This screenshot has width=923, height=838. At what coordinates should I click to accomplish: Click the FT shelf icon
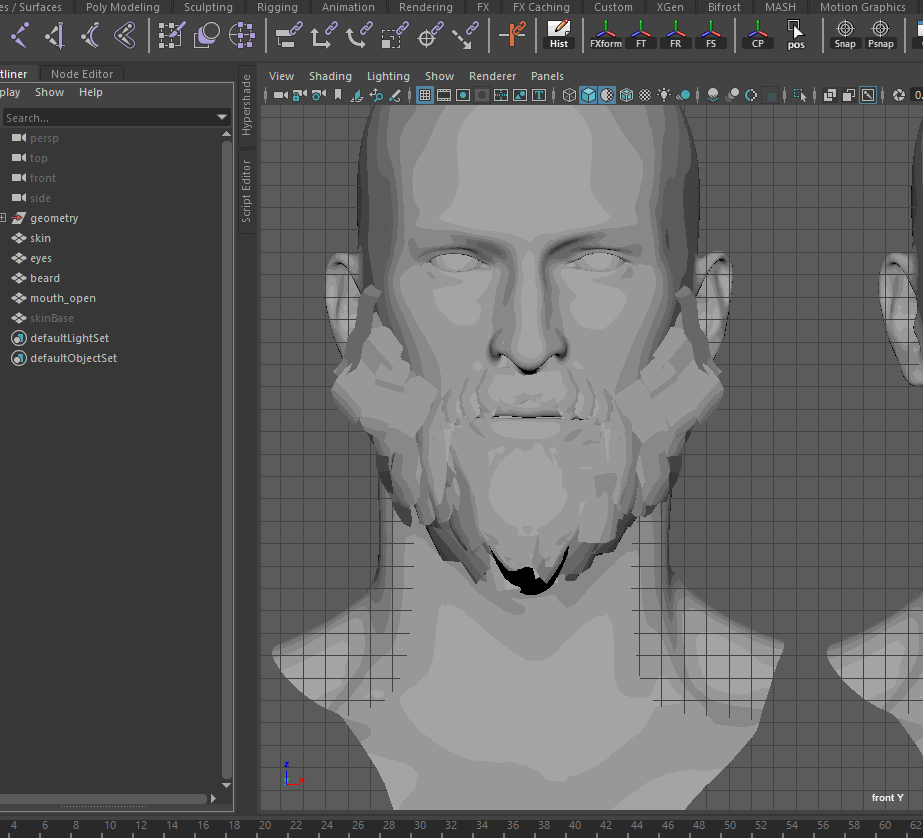pyautogui.click(x=642, y=35)
